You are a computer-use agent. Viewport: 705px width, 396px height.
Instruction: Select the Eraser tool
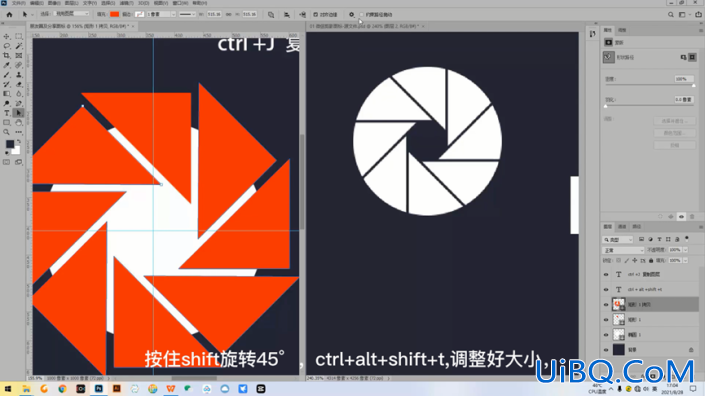point(18,84)
